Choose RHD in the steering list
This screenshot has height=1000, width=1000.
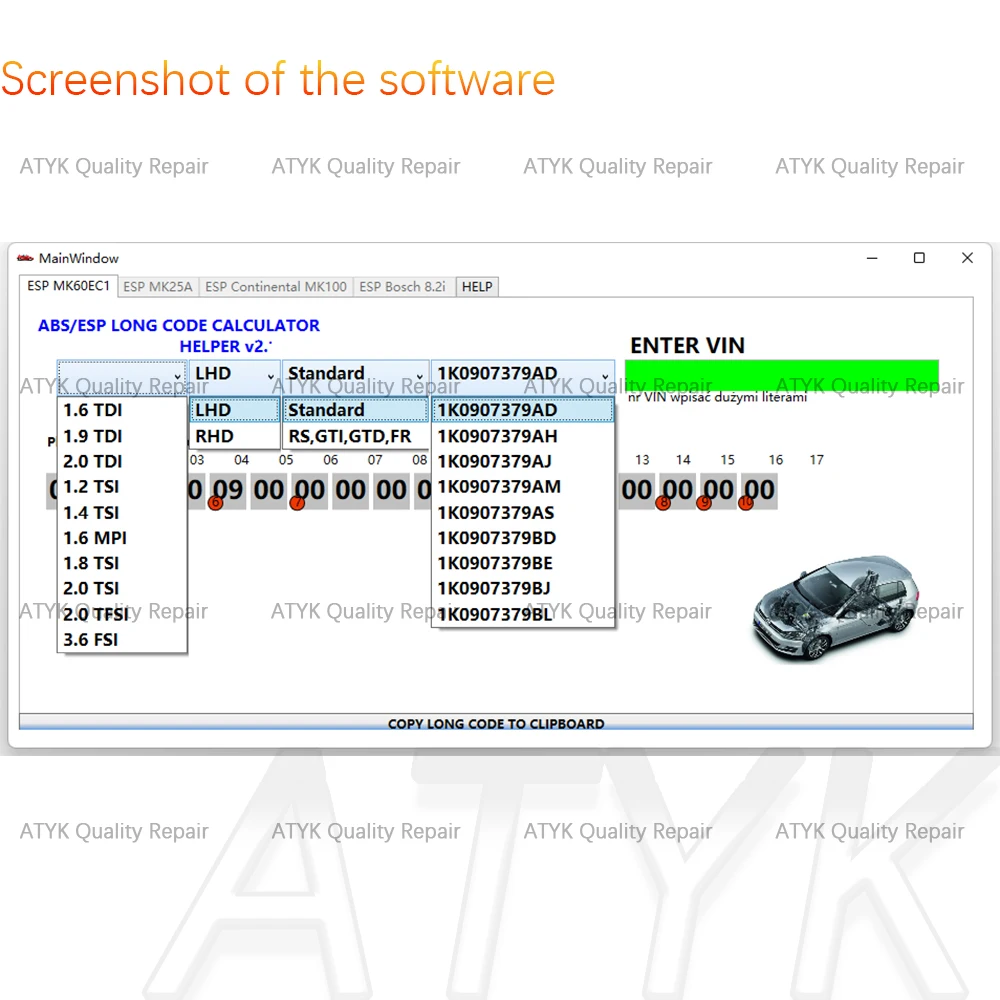[235, 436]
